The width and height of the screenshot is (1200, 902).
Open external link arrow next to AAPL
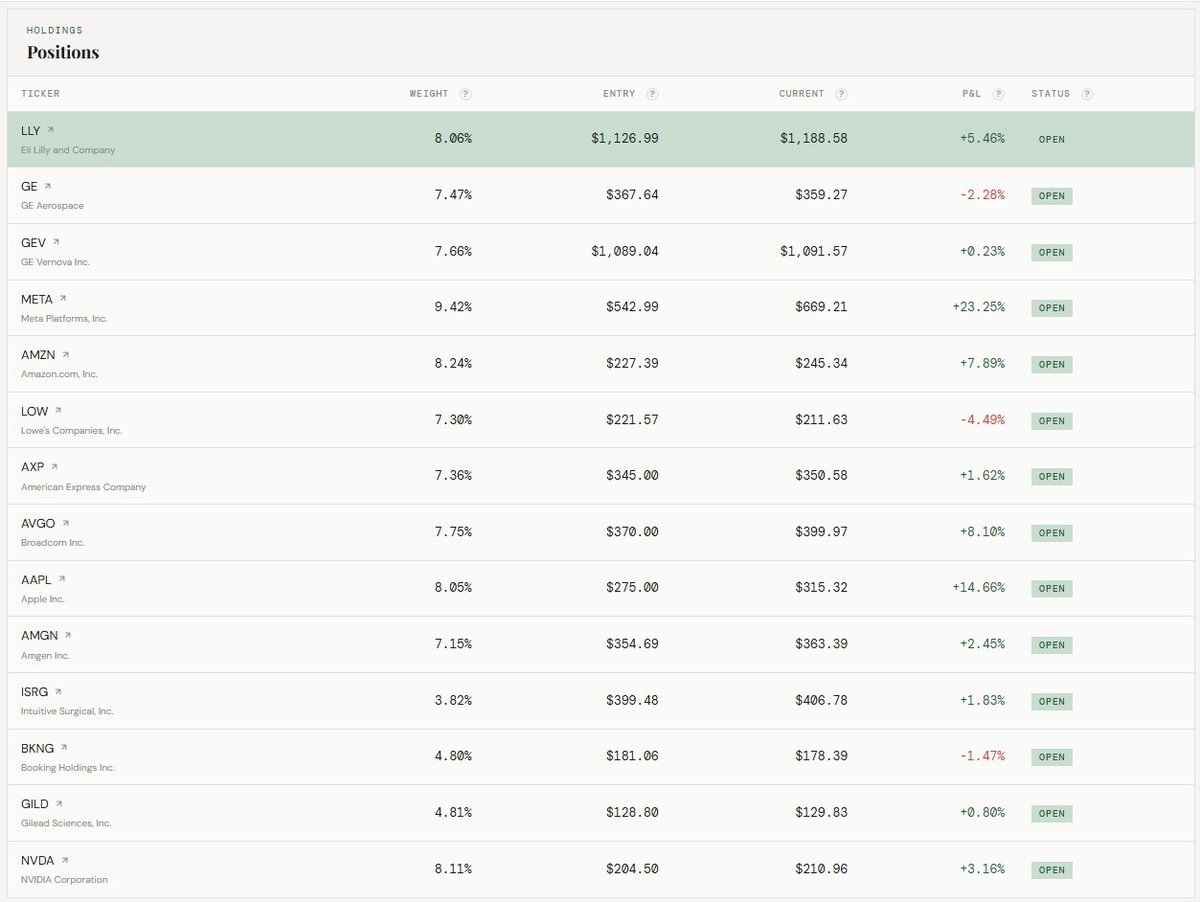click(x=62, y=579)
